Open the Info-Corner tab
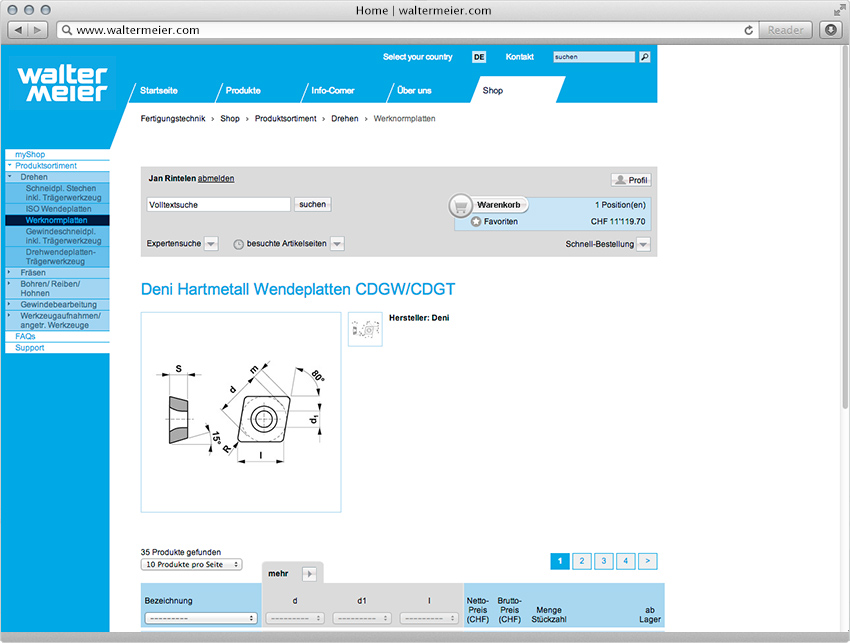 coord(332,91)
